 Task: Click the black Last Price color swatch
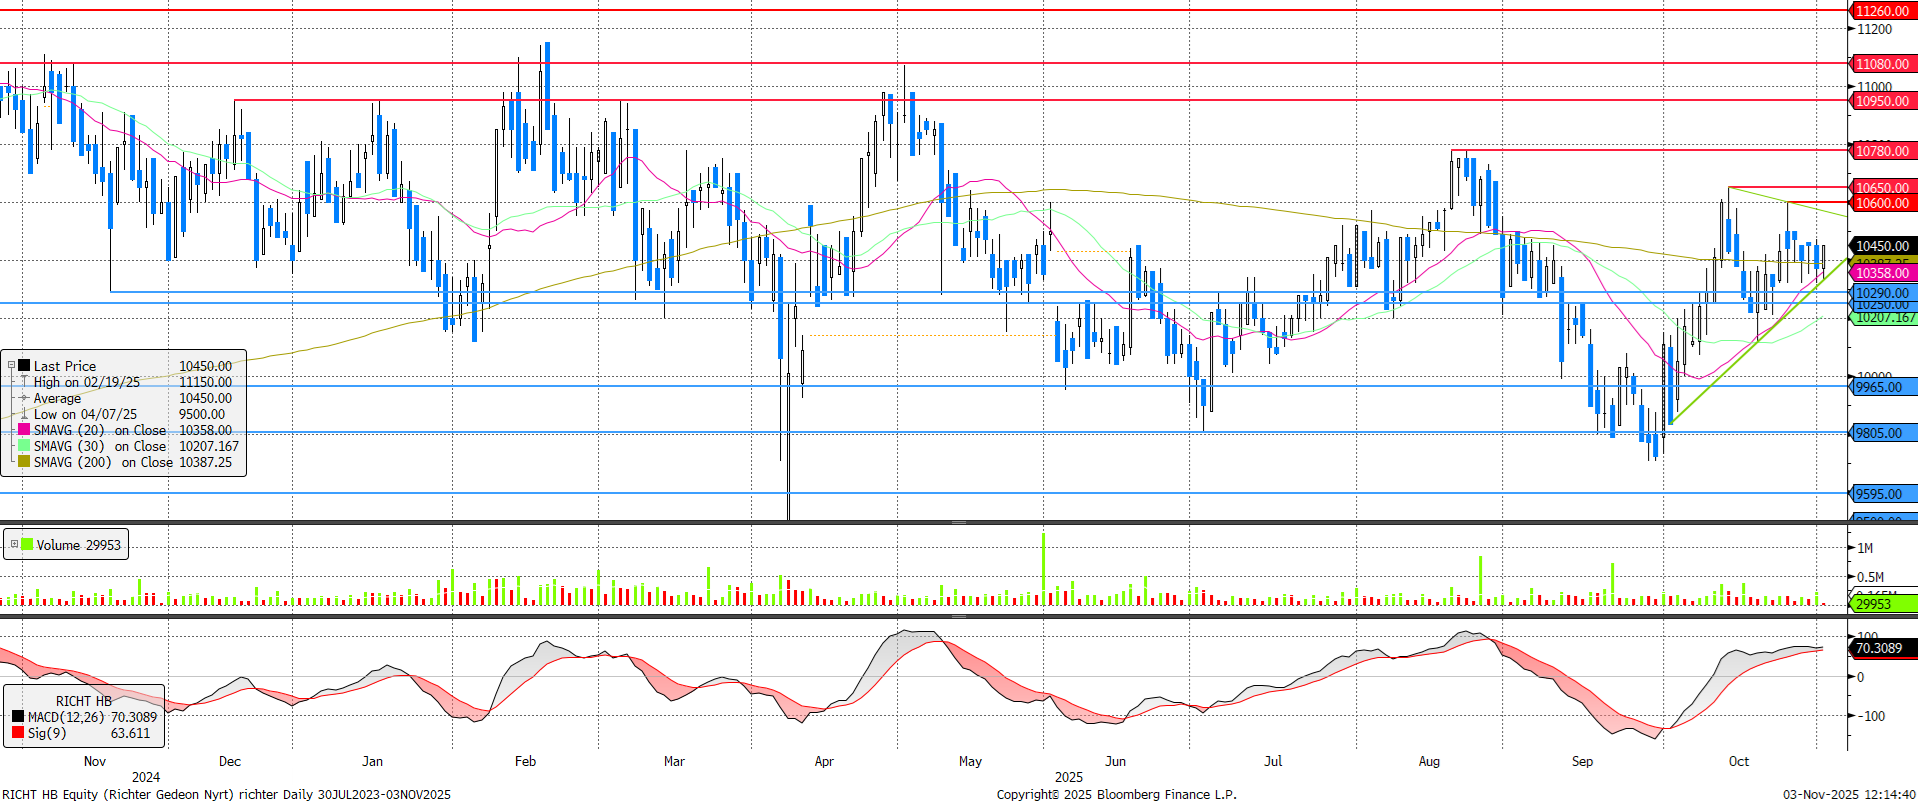click(24, 366)
